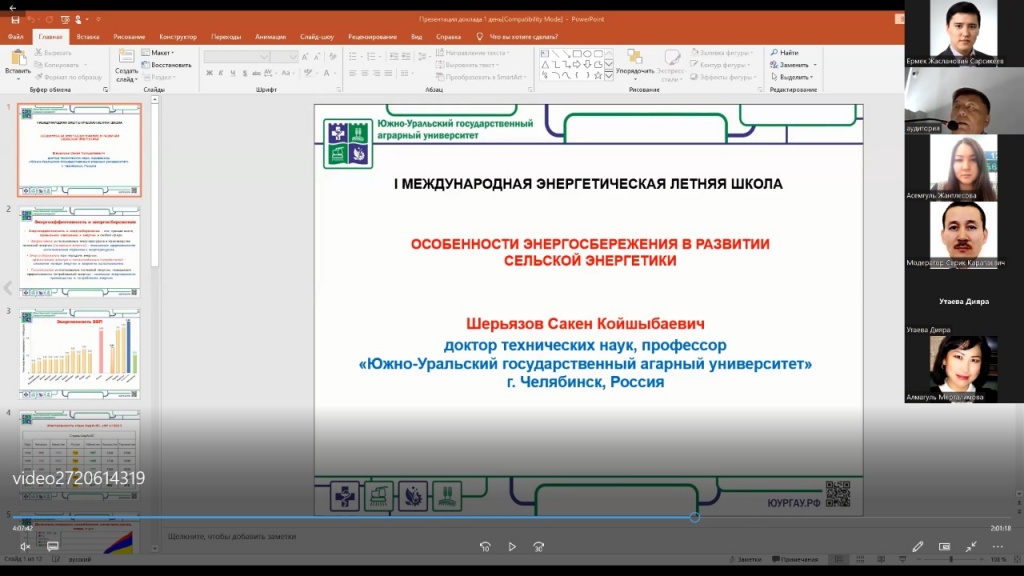
Task: Unmute the video player volume
Action: click(25, 546)
